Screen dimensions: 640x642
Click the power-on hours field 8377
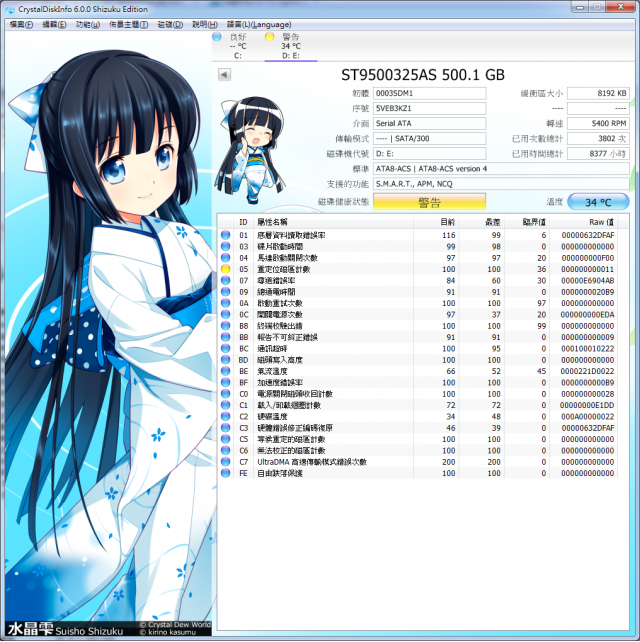[x=598, y=154]
